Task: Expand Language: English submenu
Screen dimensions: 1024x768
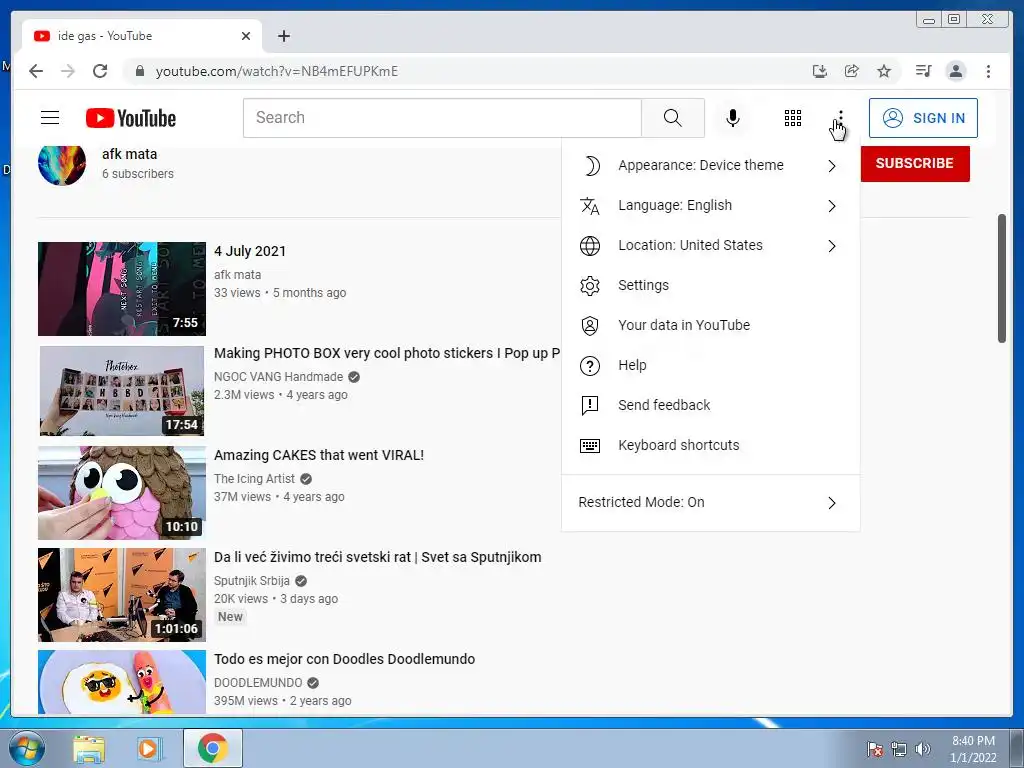Action: [x=711, y=206]
